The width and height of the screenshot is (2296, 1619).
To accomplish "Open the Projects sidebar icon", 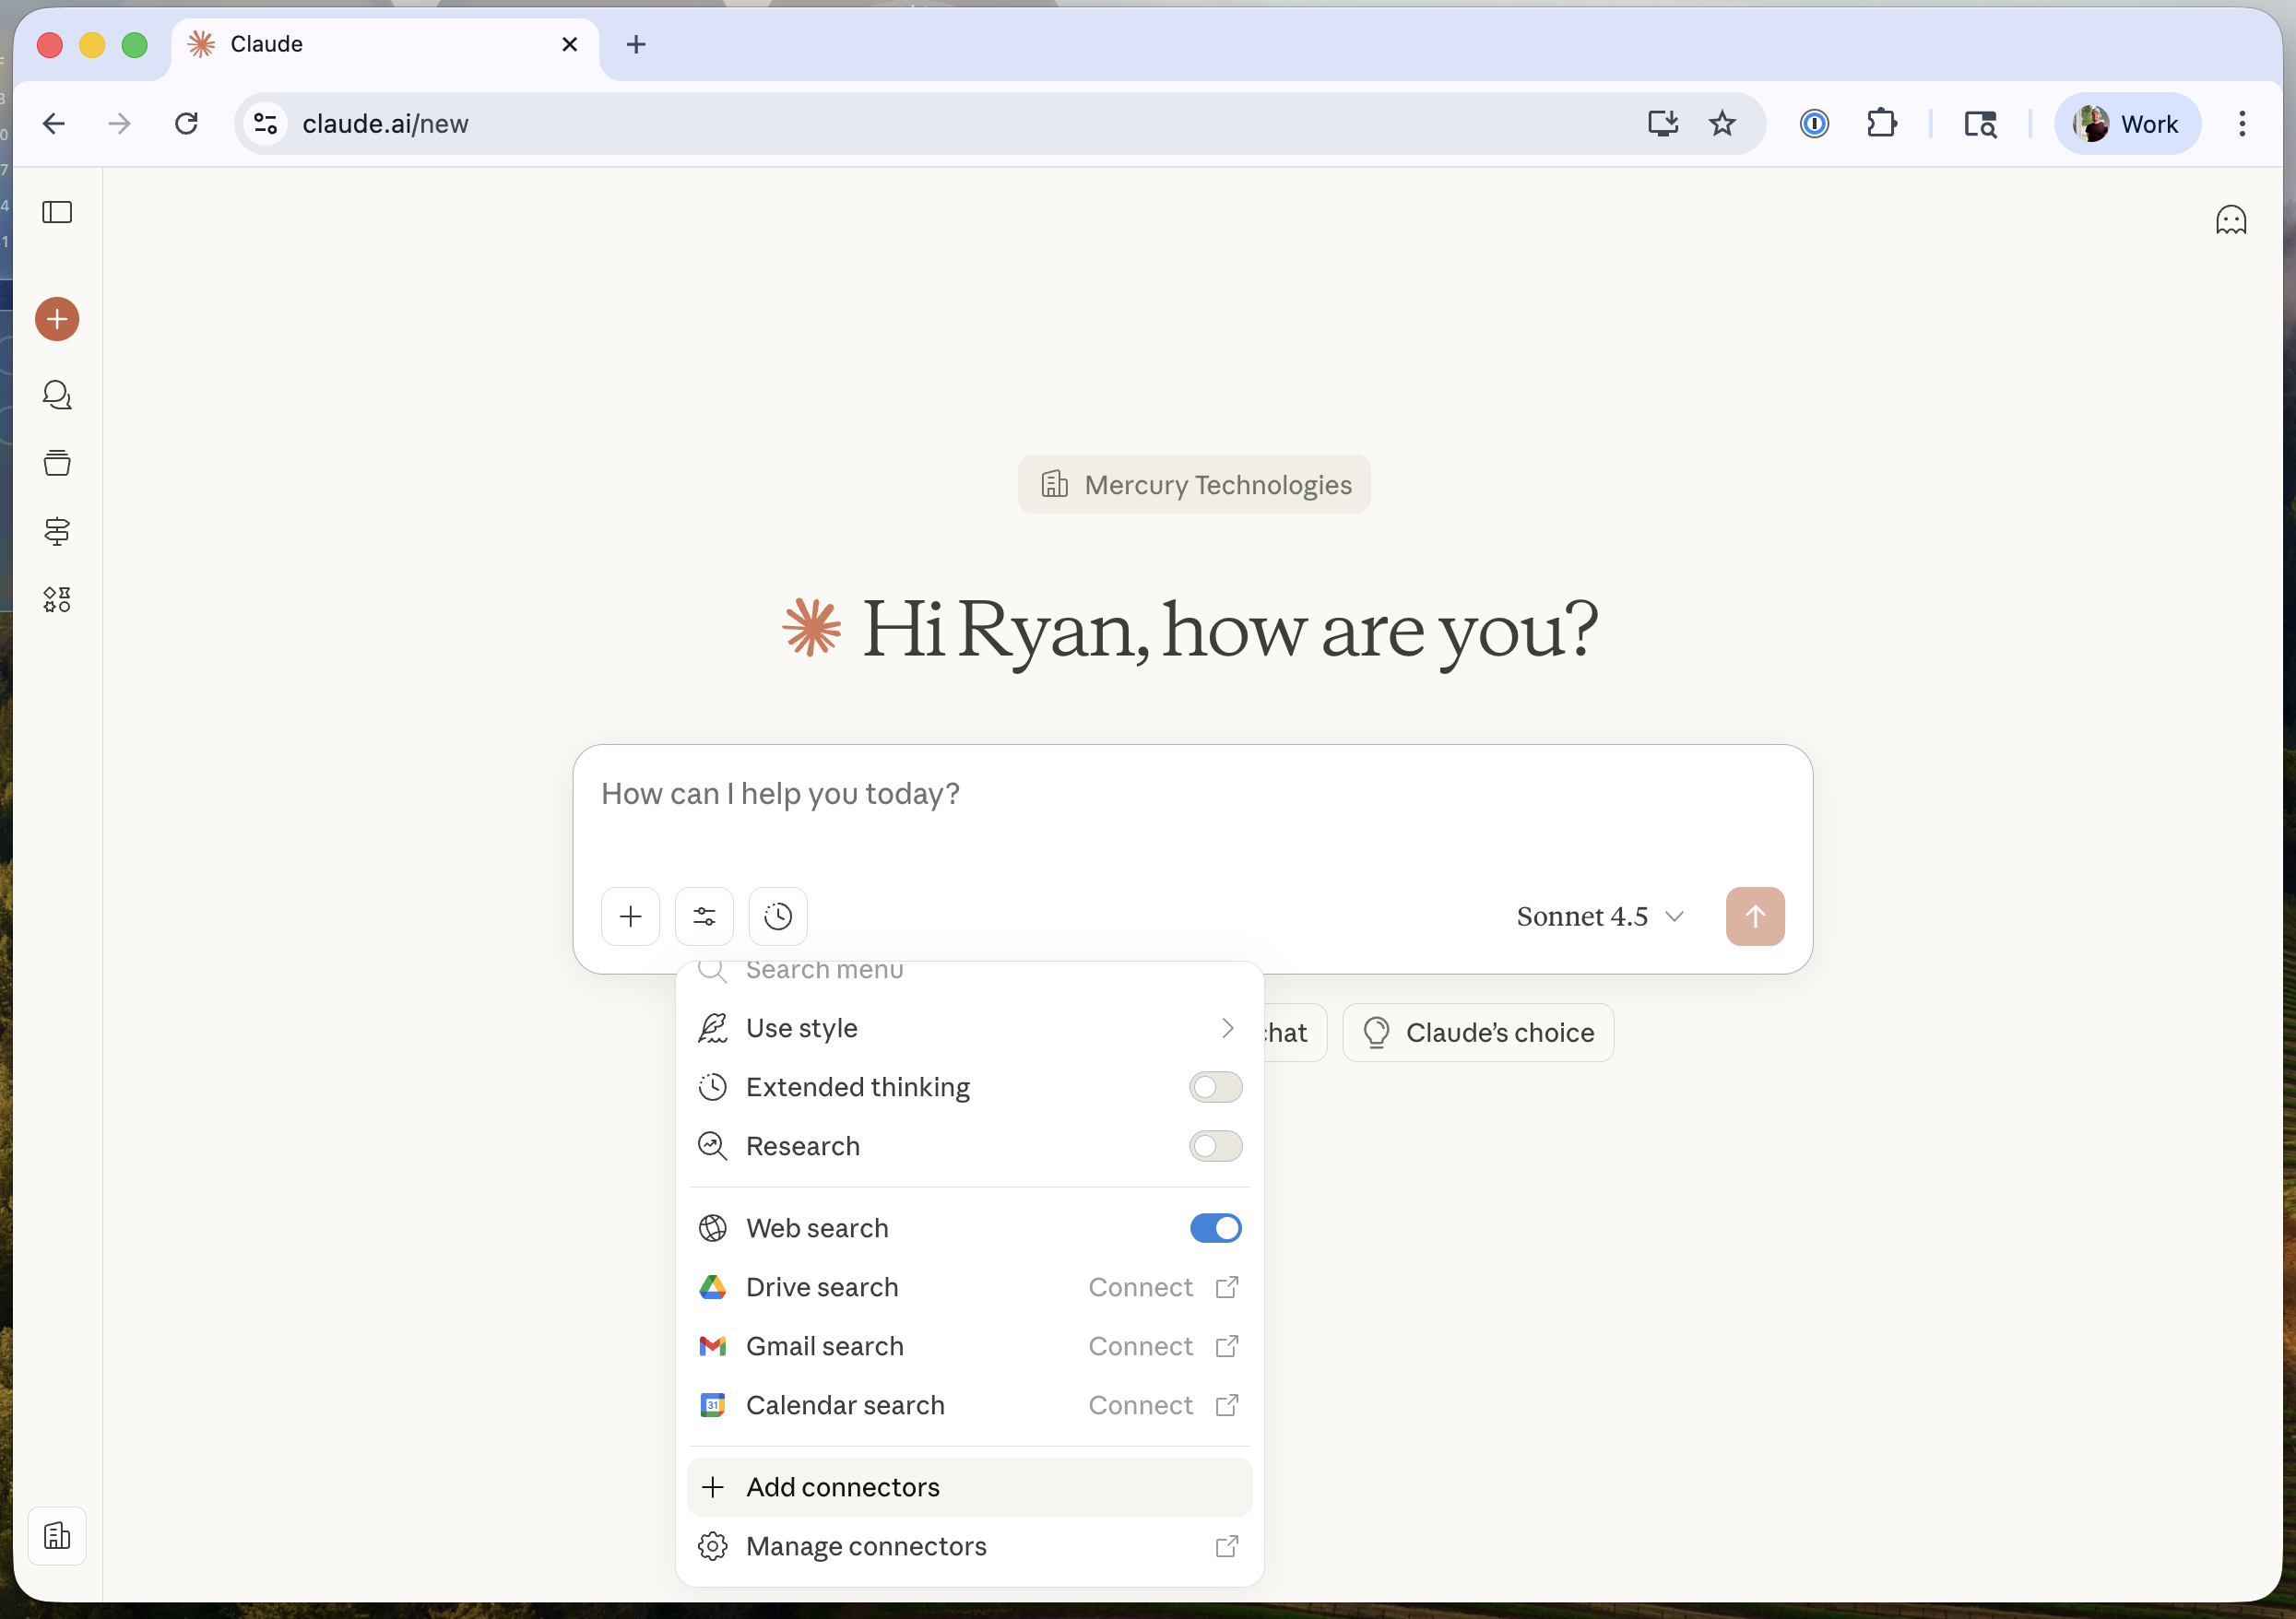I will click(57, 463).
